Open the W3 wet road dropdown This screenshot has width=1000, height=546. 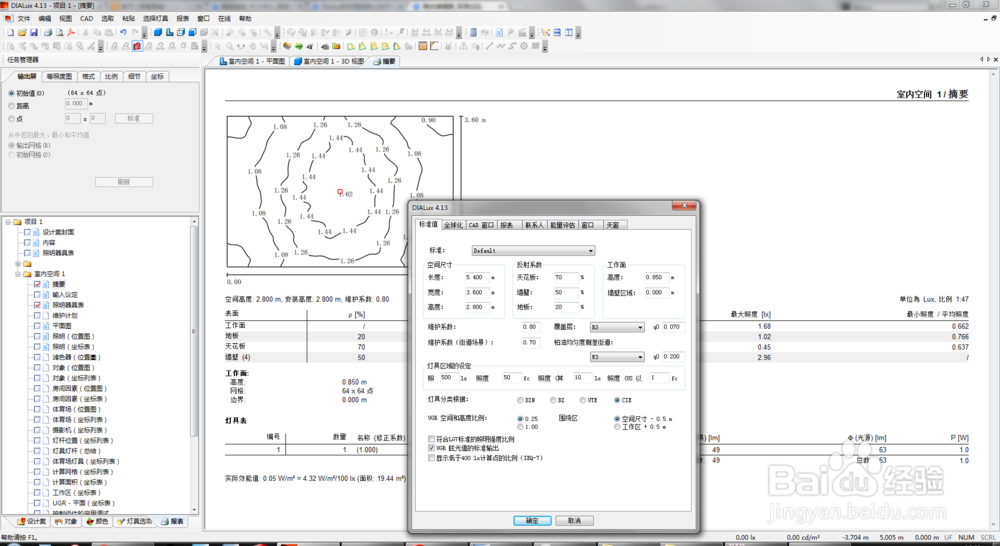click(617, 357)
